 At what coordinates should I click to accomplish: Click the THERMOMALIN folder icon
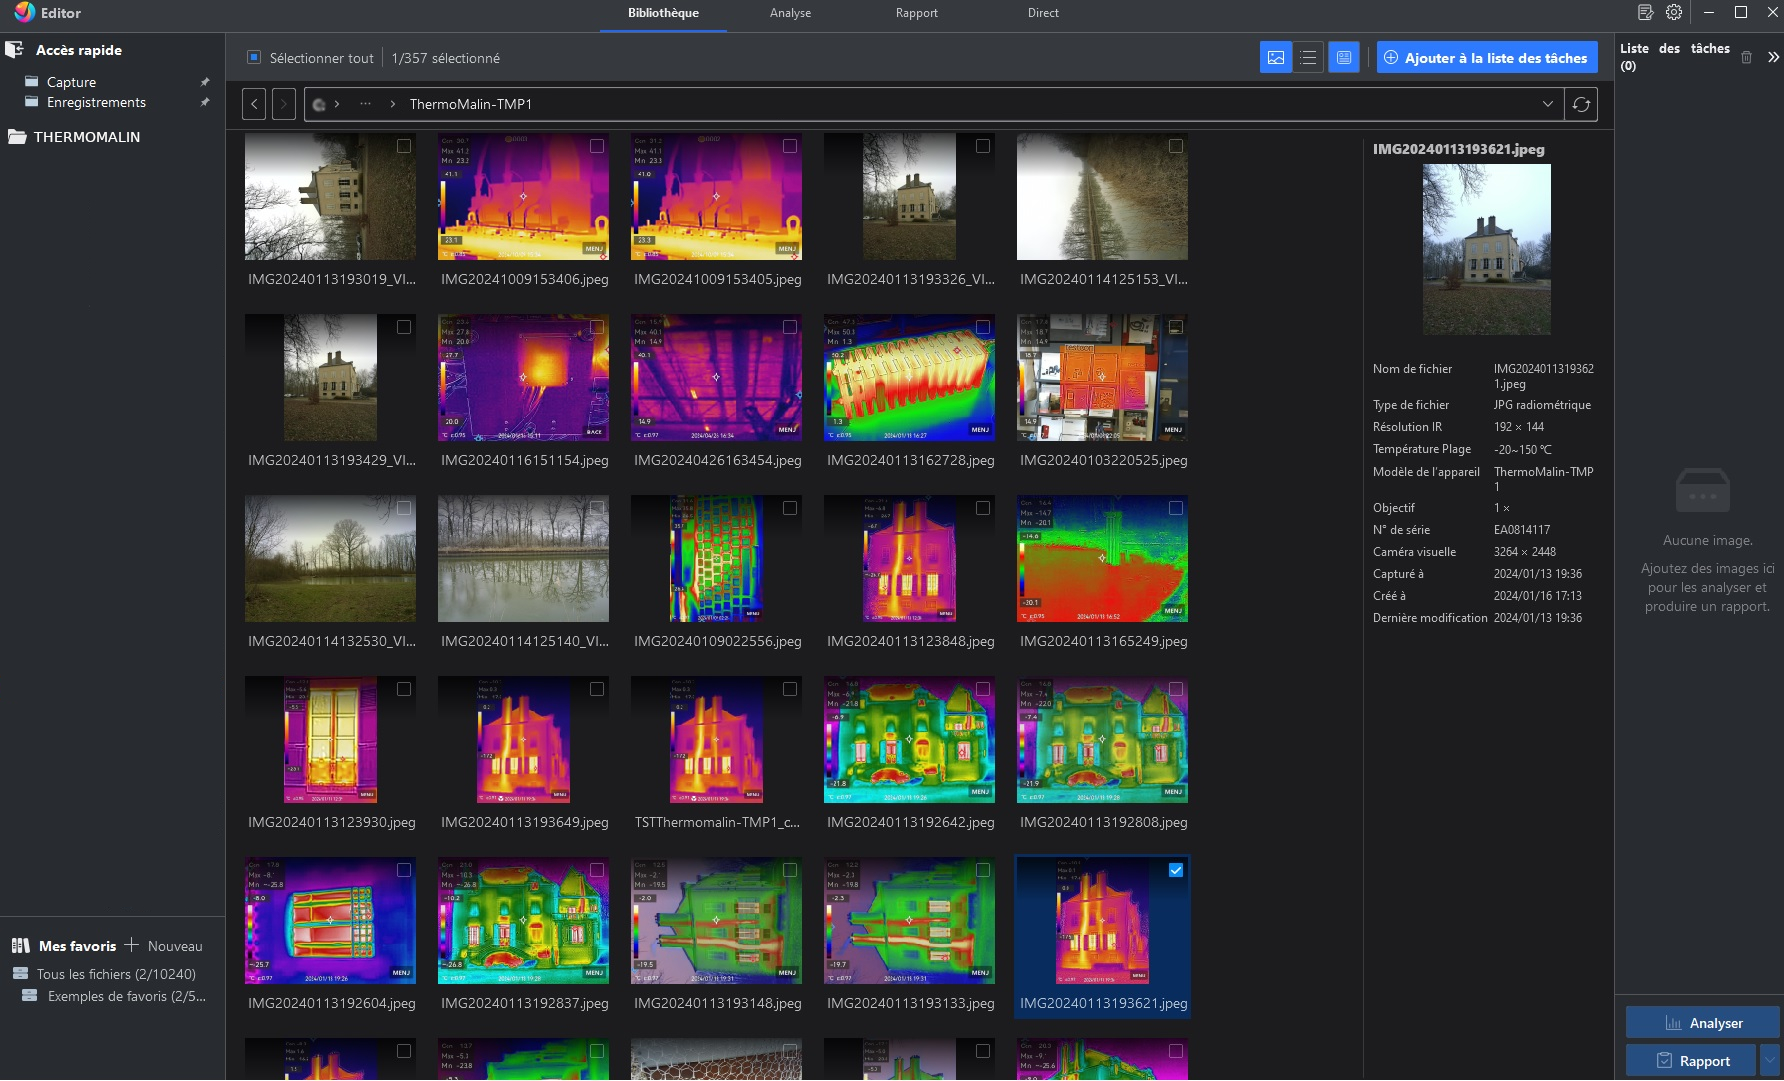tap(17, 137)
